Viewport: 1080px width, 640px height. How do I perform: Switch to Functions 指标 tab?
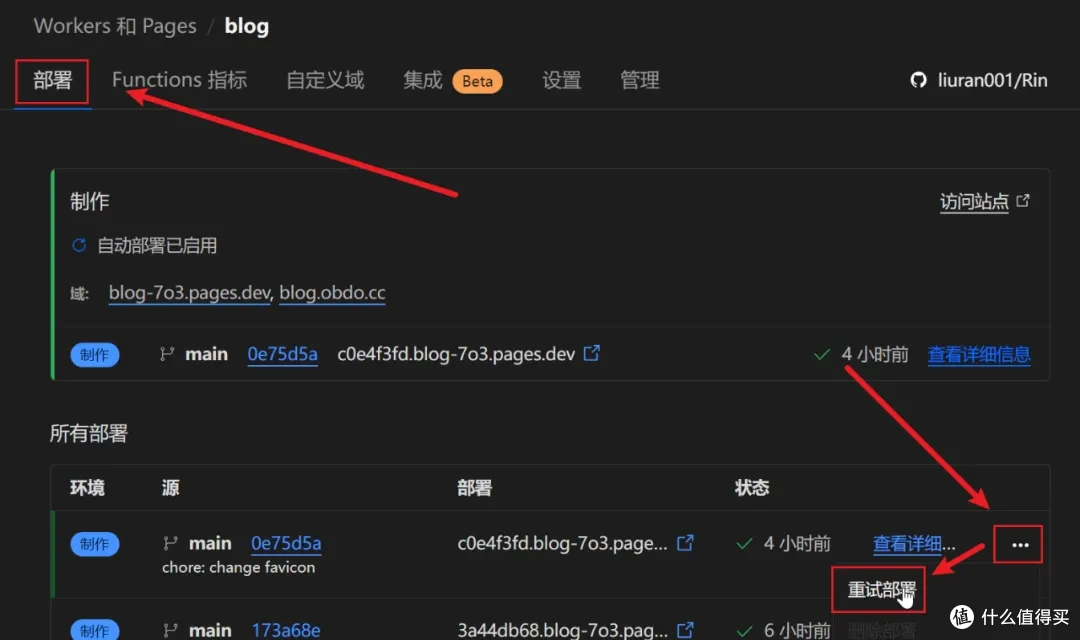click(179, 80)
